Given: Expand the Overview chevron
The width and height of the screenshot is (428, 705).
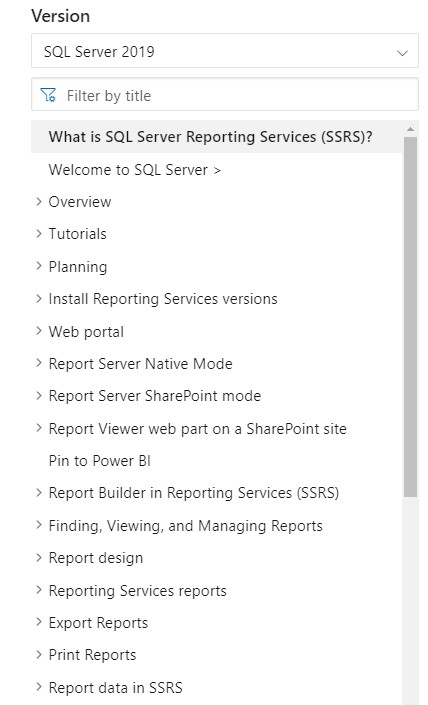Looking at the screenshot, I should [x=39, y=201].
